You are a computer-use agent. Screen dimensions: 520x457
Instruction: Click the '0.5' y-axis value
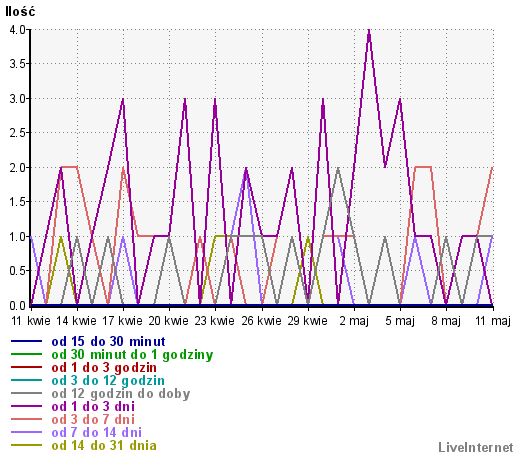point(18,271)
